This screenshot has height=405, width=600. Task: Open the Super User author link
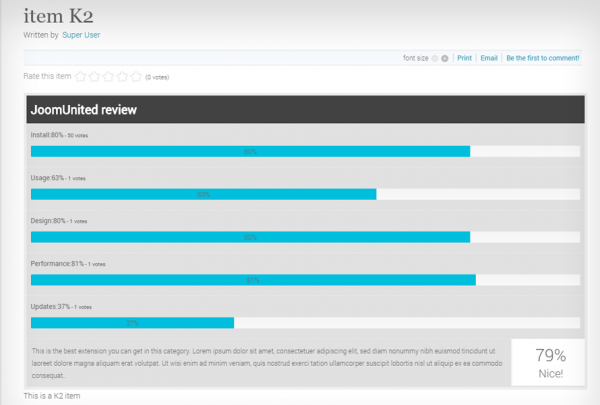pyautogui.click(x=81, y=35)
